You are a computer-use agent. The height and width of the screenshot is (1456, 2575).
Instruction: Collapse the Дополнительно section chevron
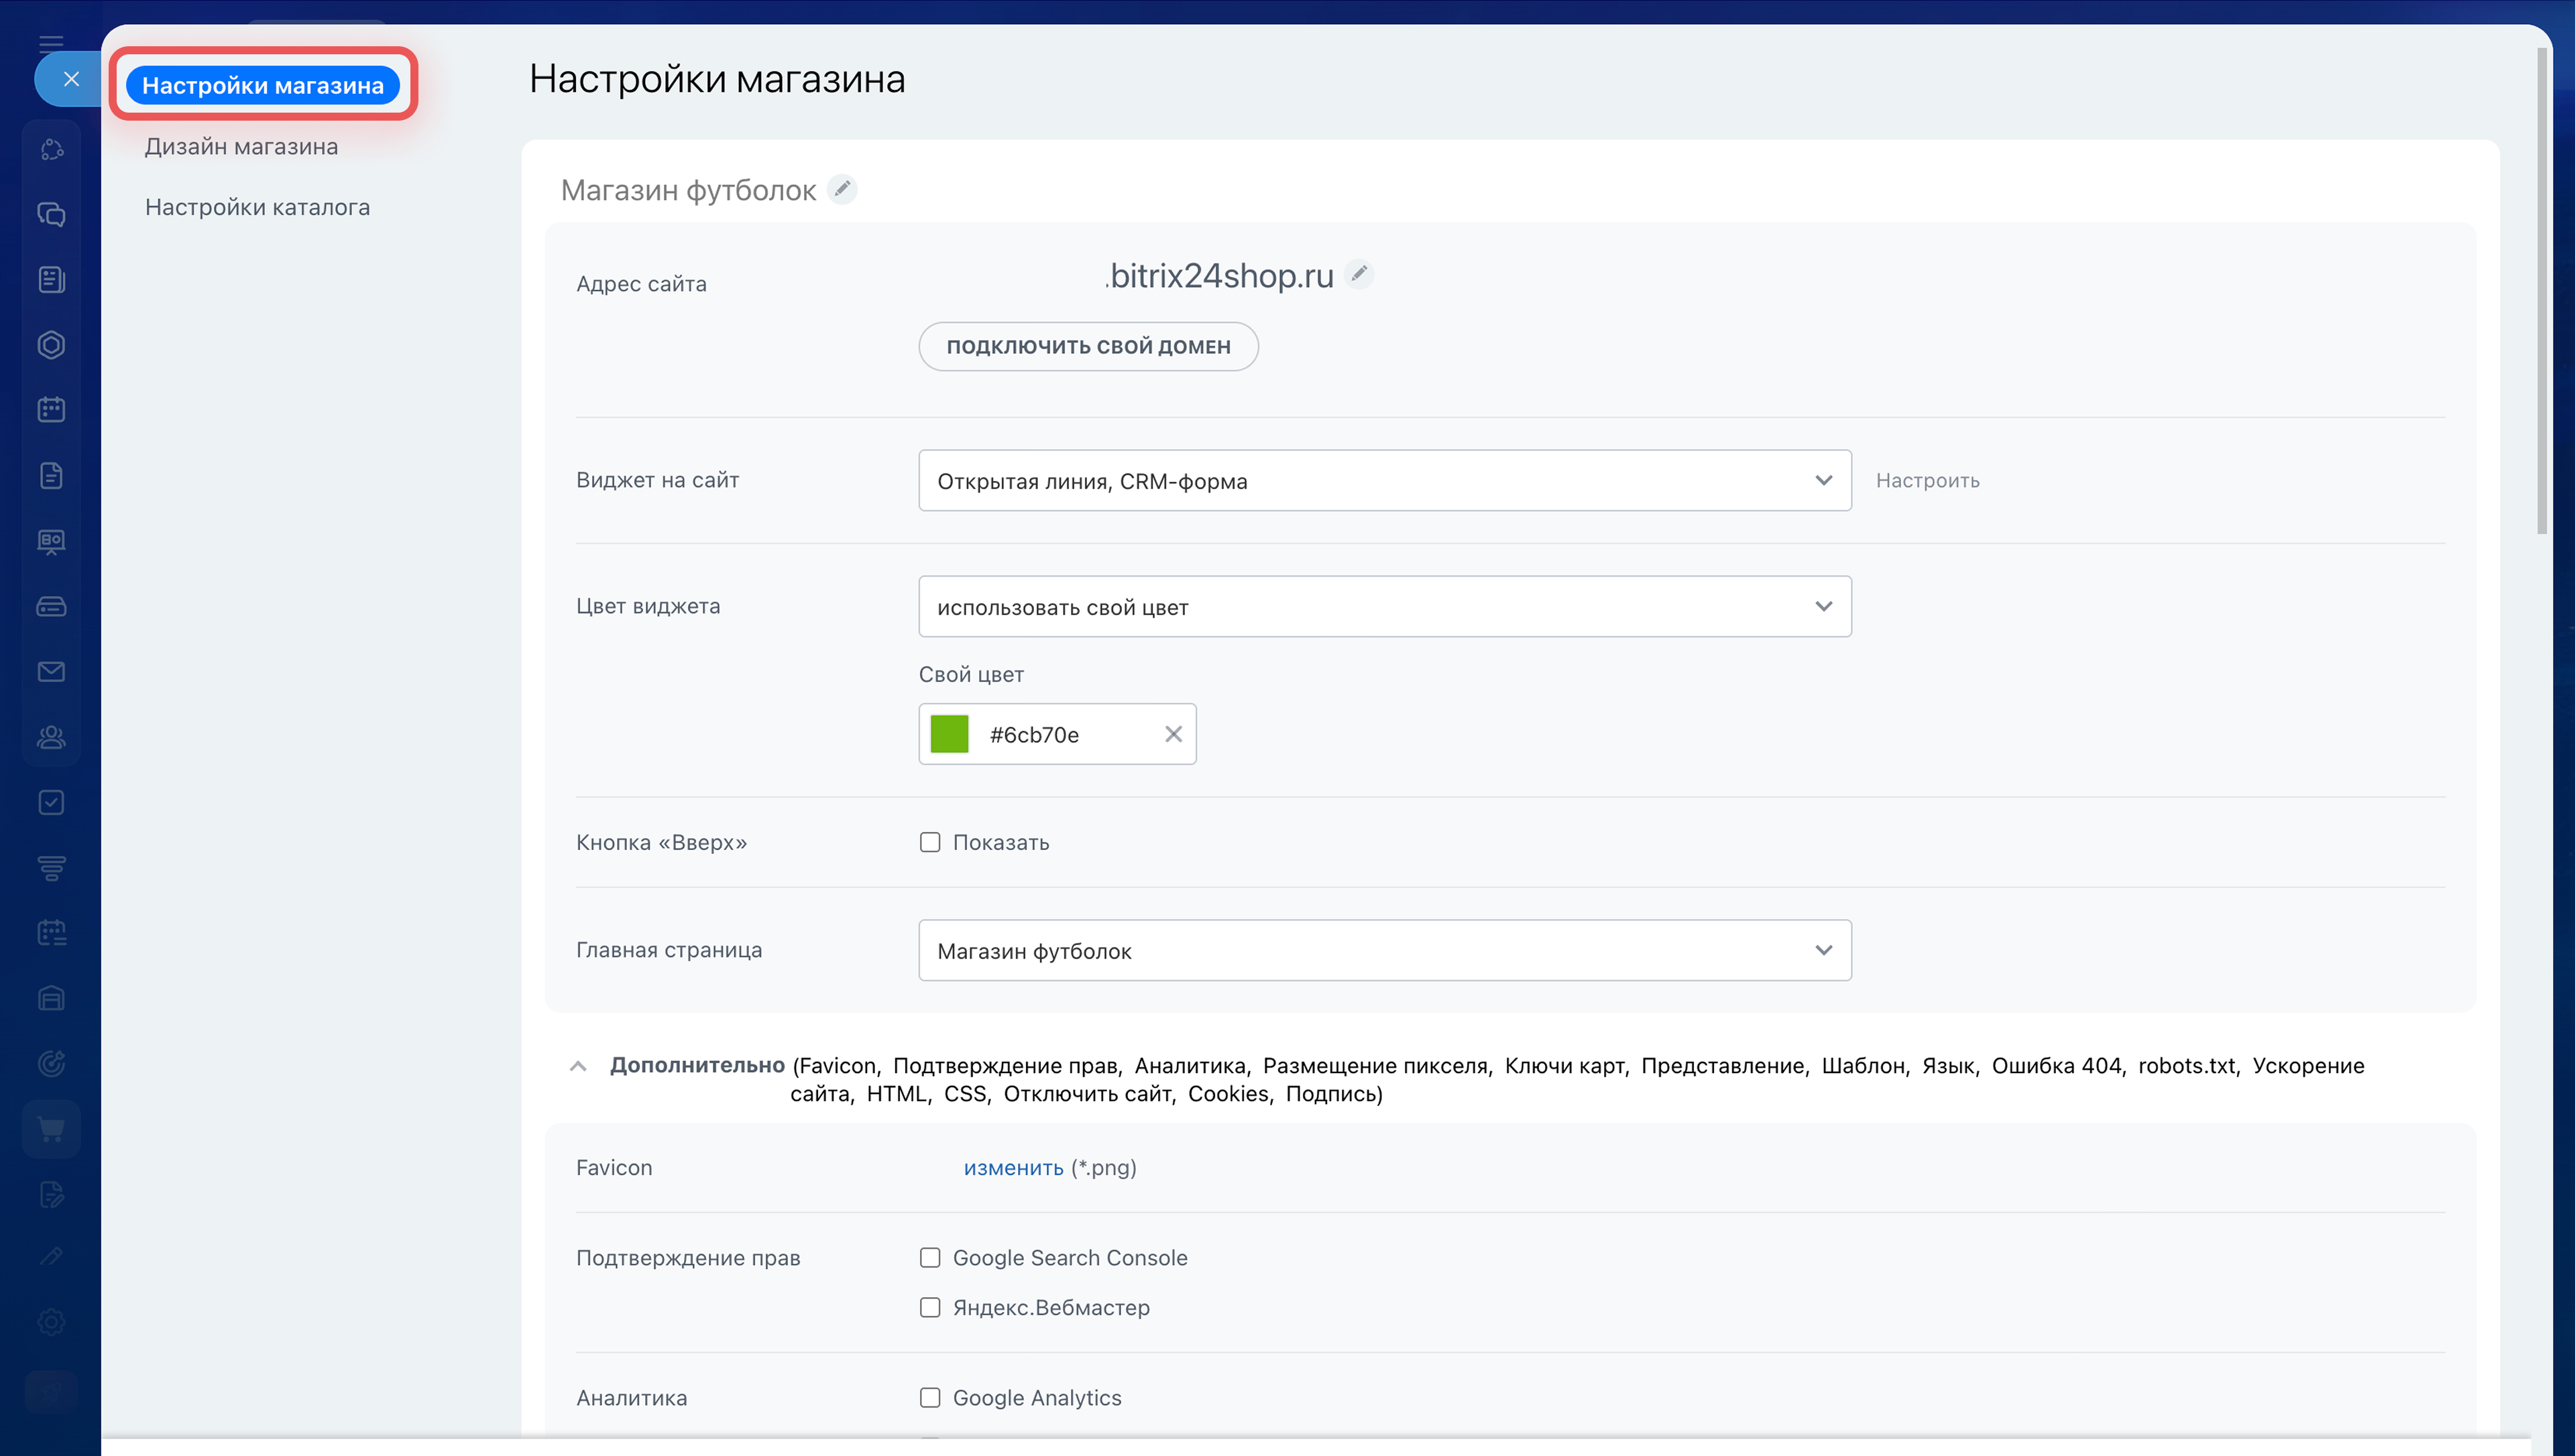click(578, 1066)
